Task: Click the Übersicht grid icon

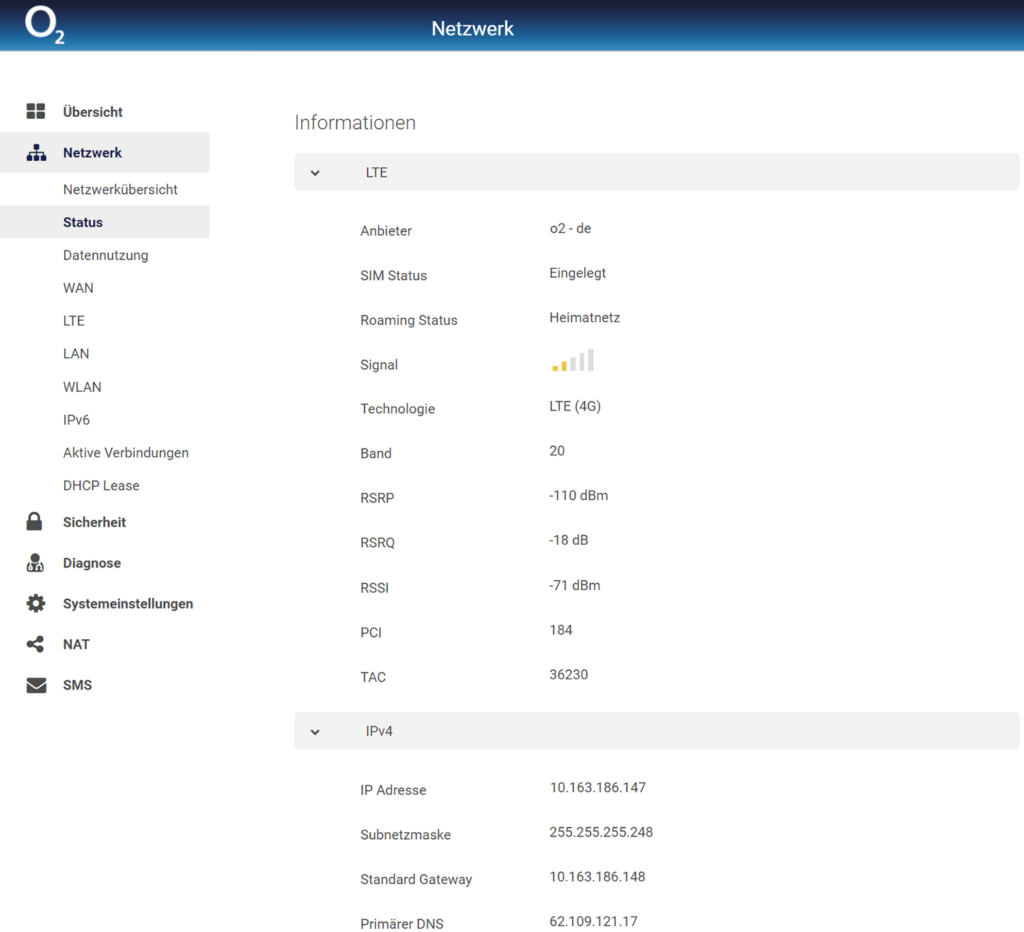Action: pos(36,112)
